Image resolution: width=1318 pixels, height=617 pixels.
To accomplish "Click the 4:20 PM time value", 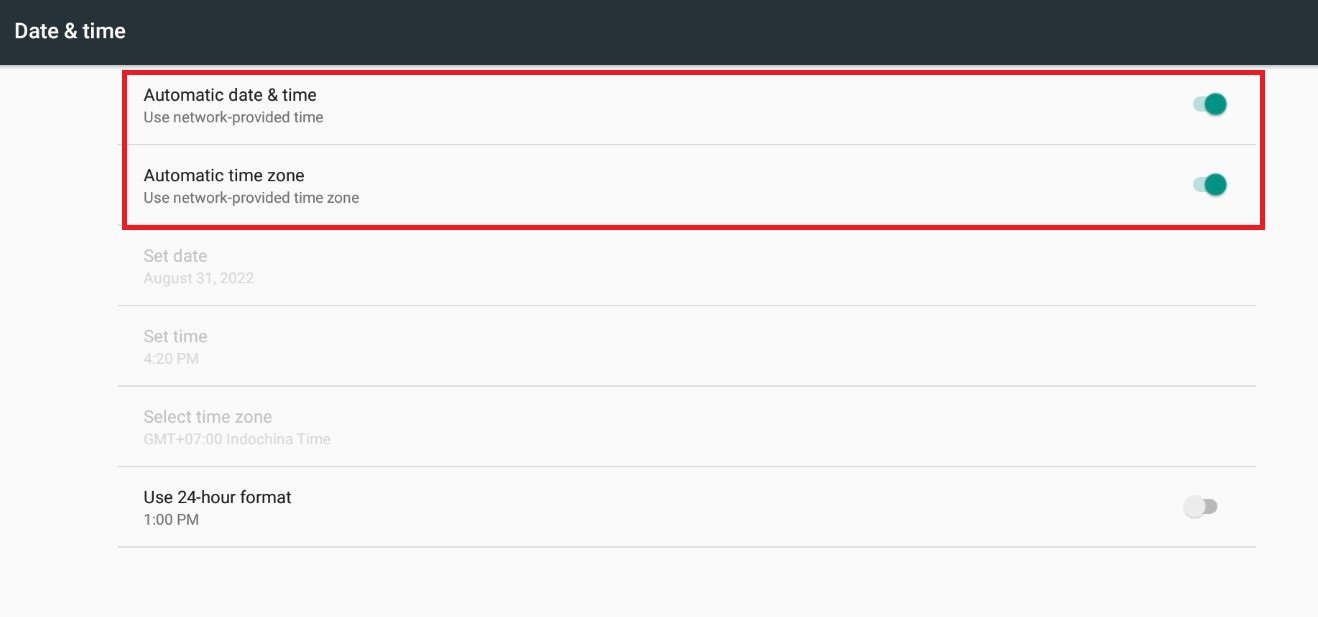I will click(171, 358).
